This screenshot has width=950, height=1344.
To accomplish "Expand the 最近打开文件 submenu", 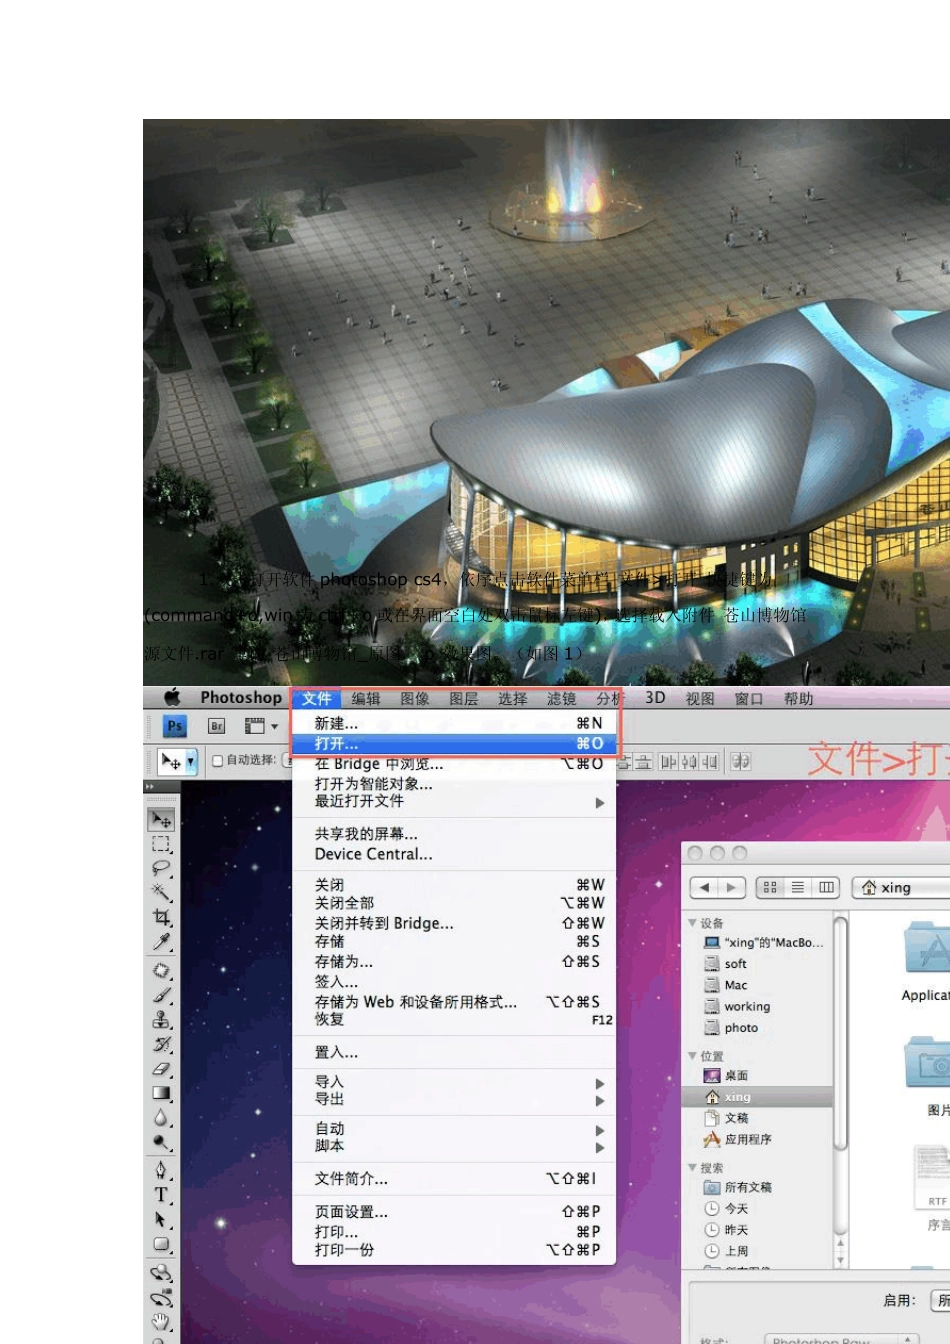I will (x=600, y=802).
